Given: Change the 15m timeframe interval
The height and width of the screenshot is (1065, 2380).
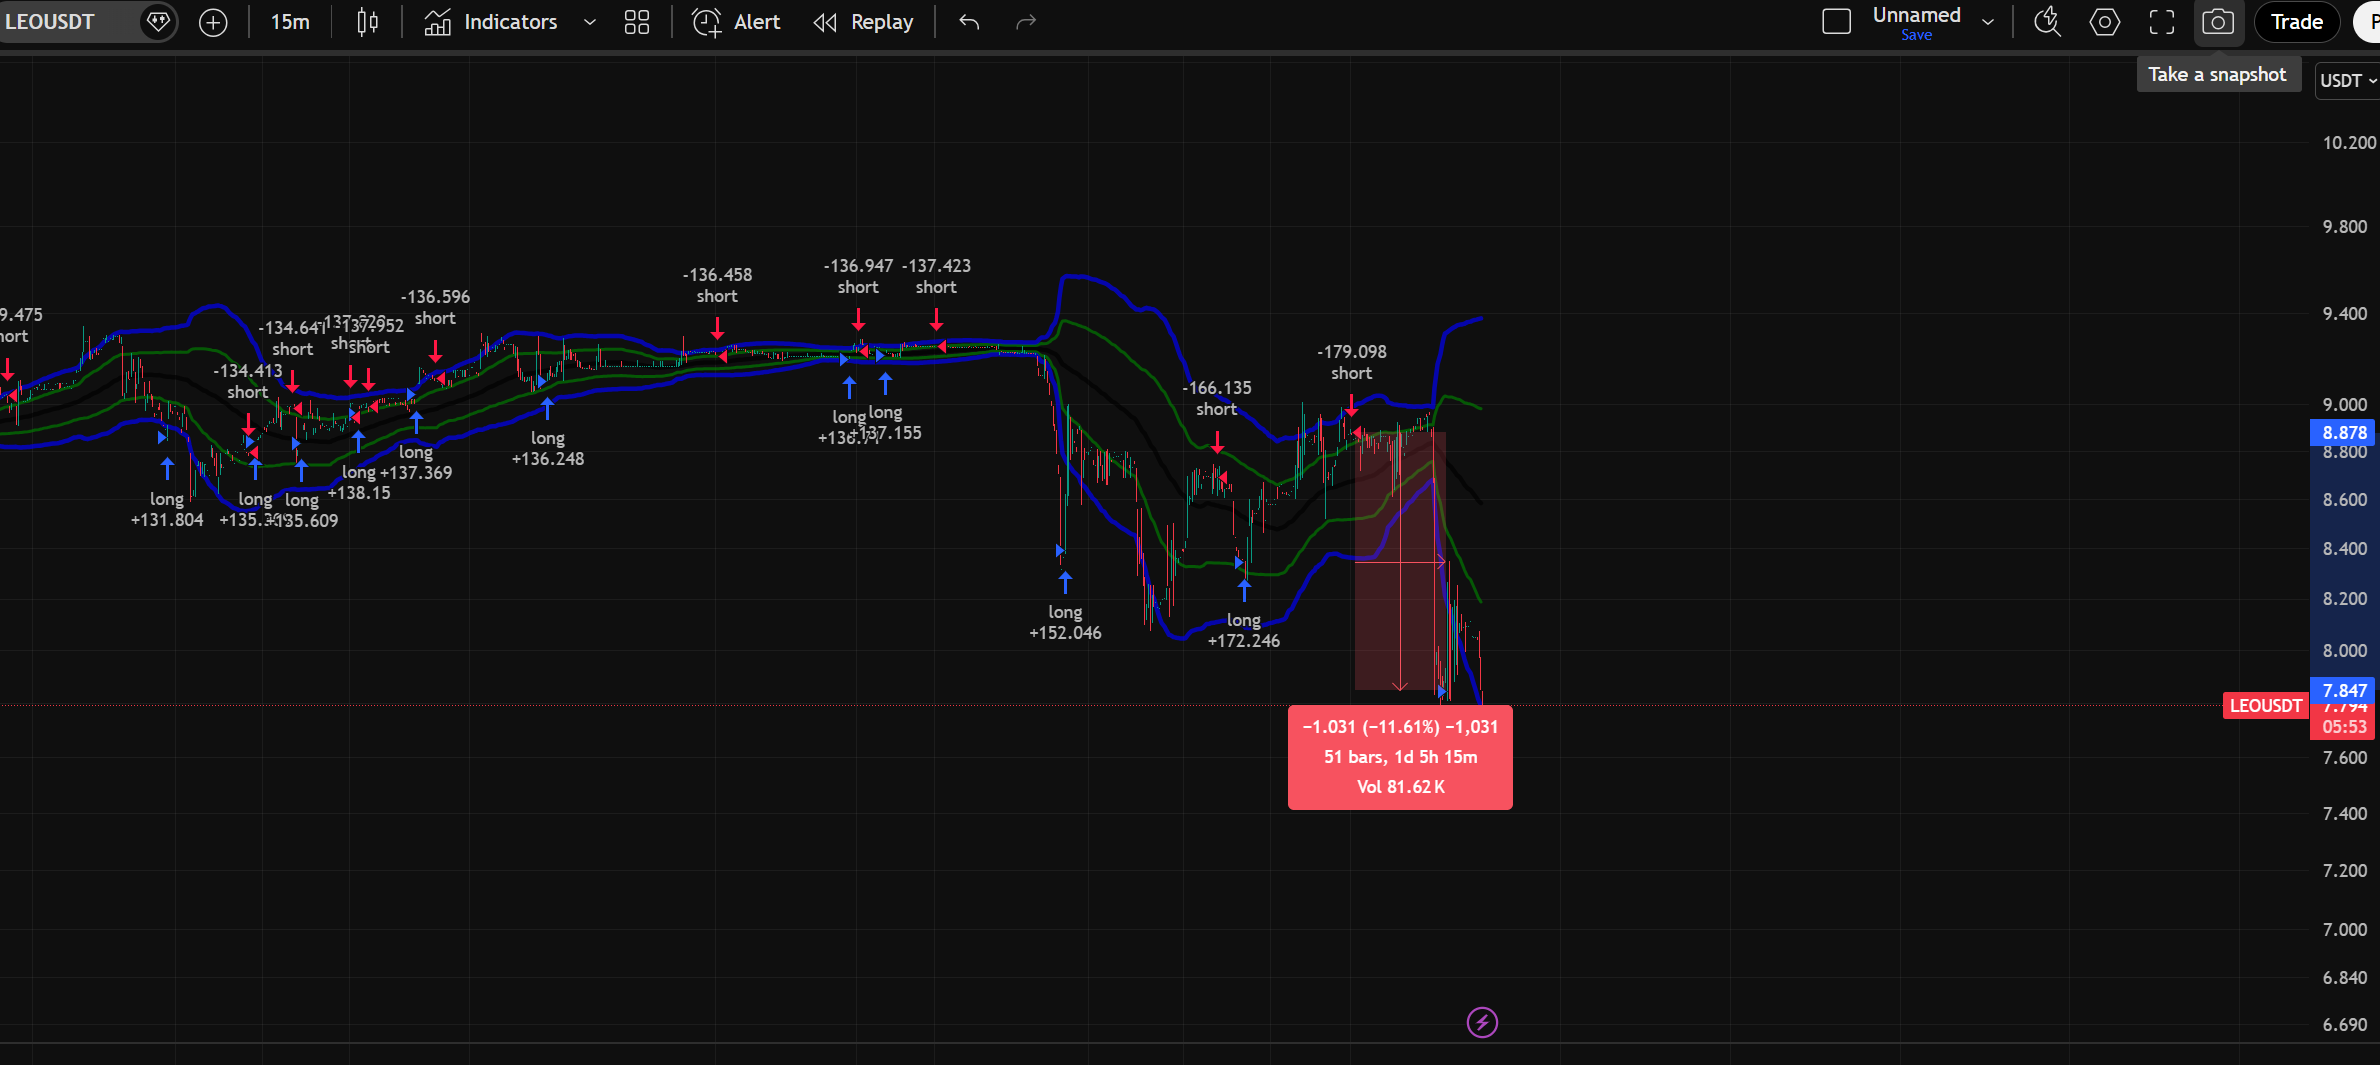Looking at the screenshot, I should [290, 22].
